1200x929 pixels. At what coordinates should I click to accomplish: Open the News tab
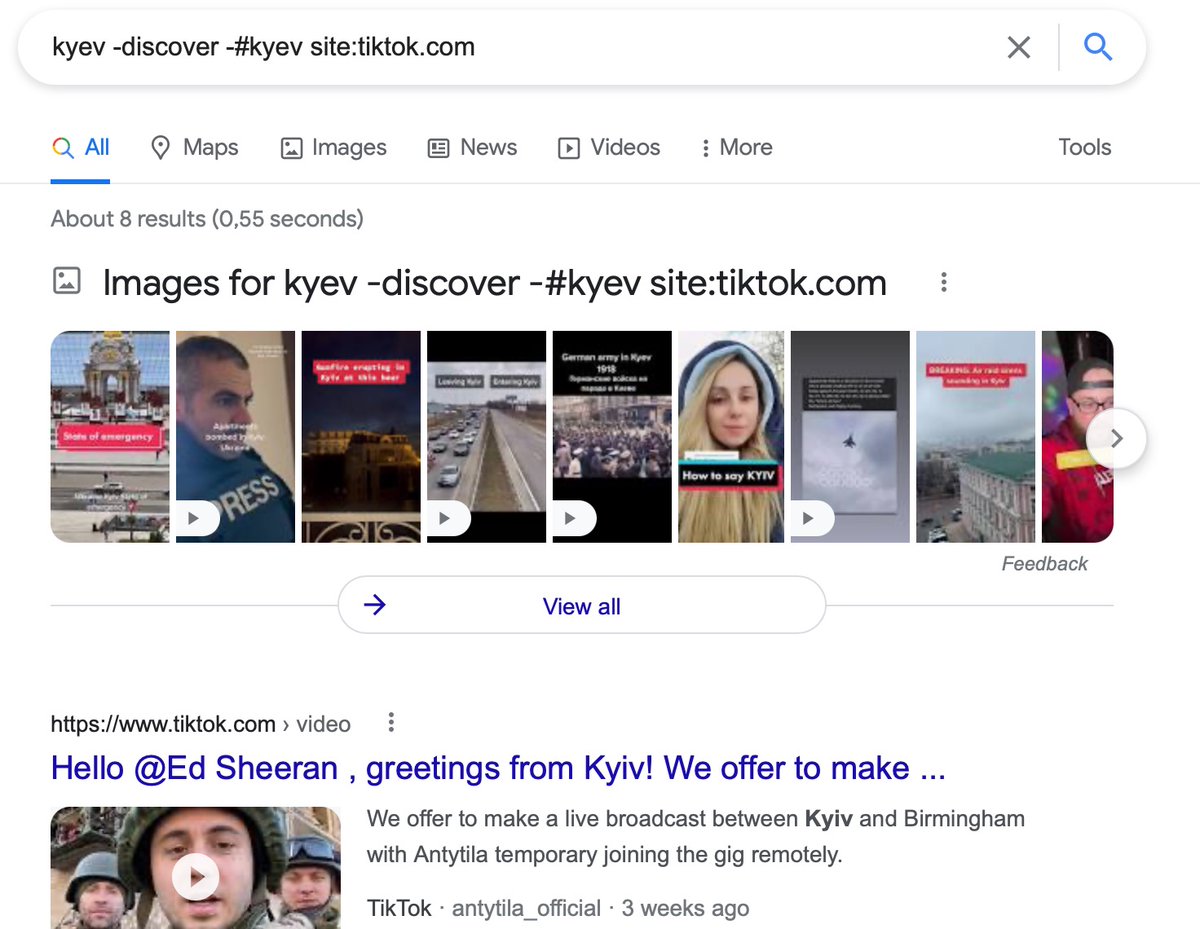(x=472, y=148)
